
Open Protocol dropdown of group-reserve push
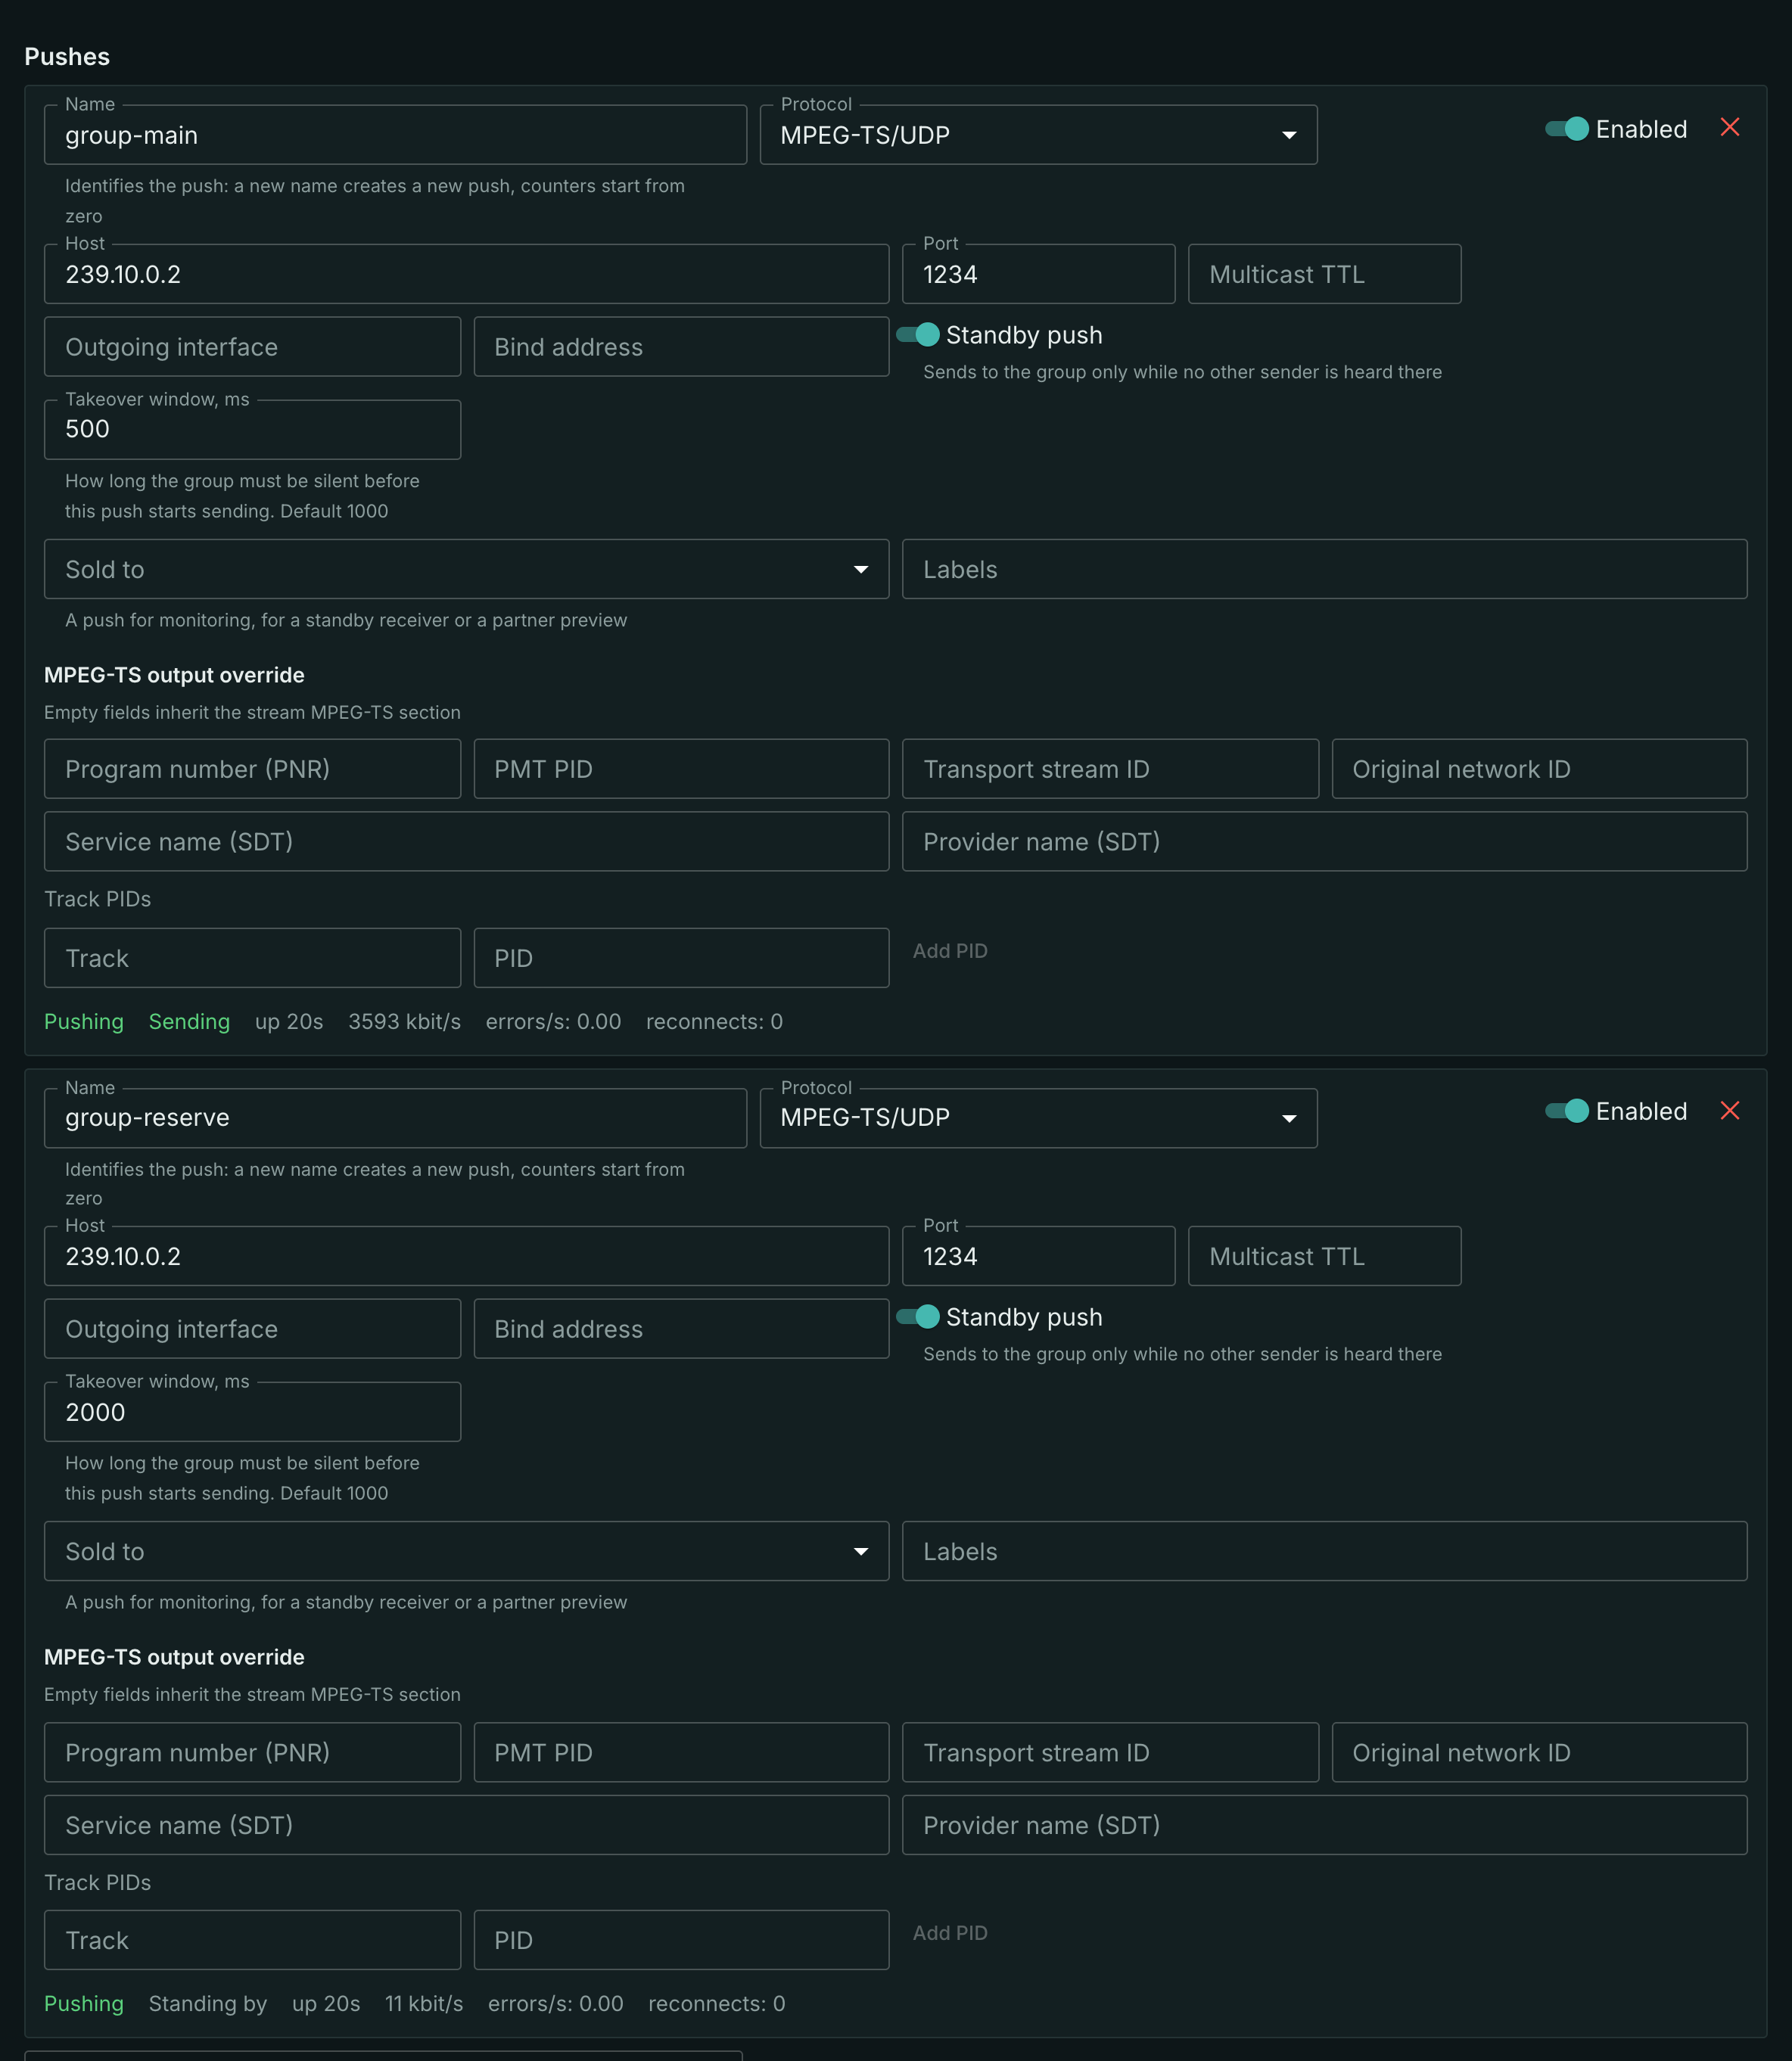1038,1118
